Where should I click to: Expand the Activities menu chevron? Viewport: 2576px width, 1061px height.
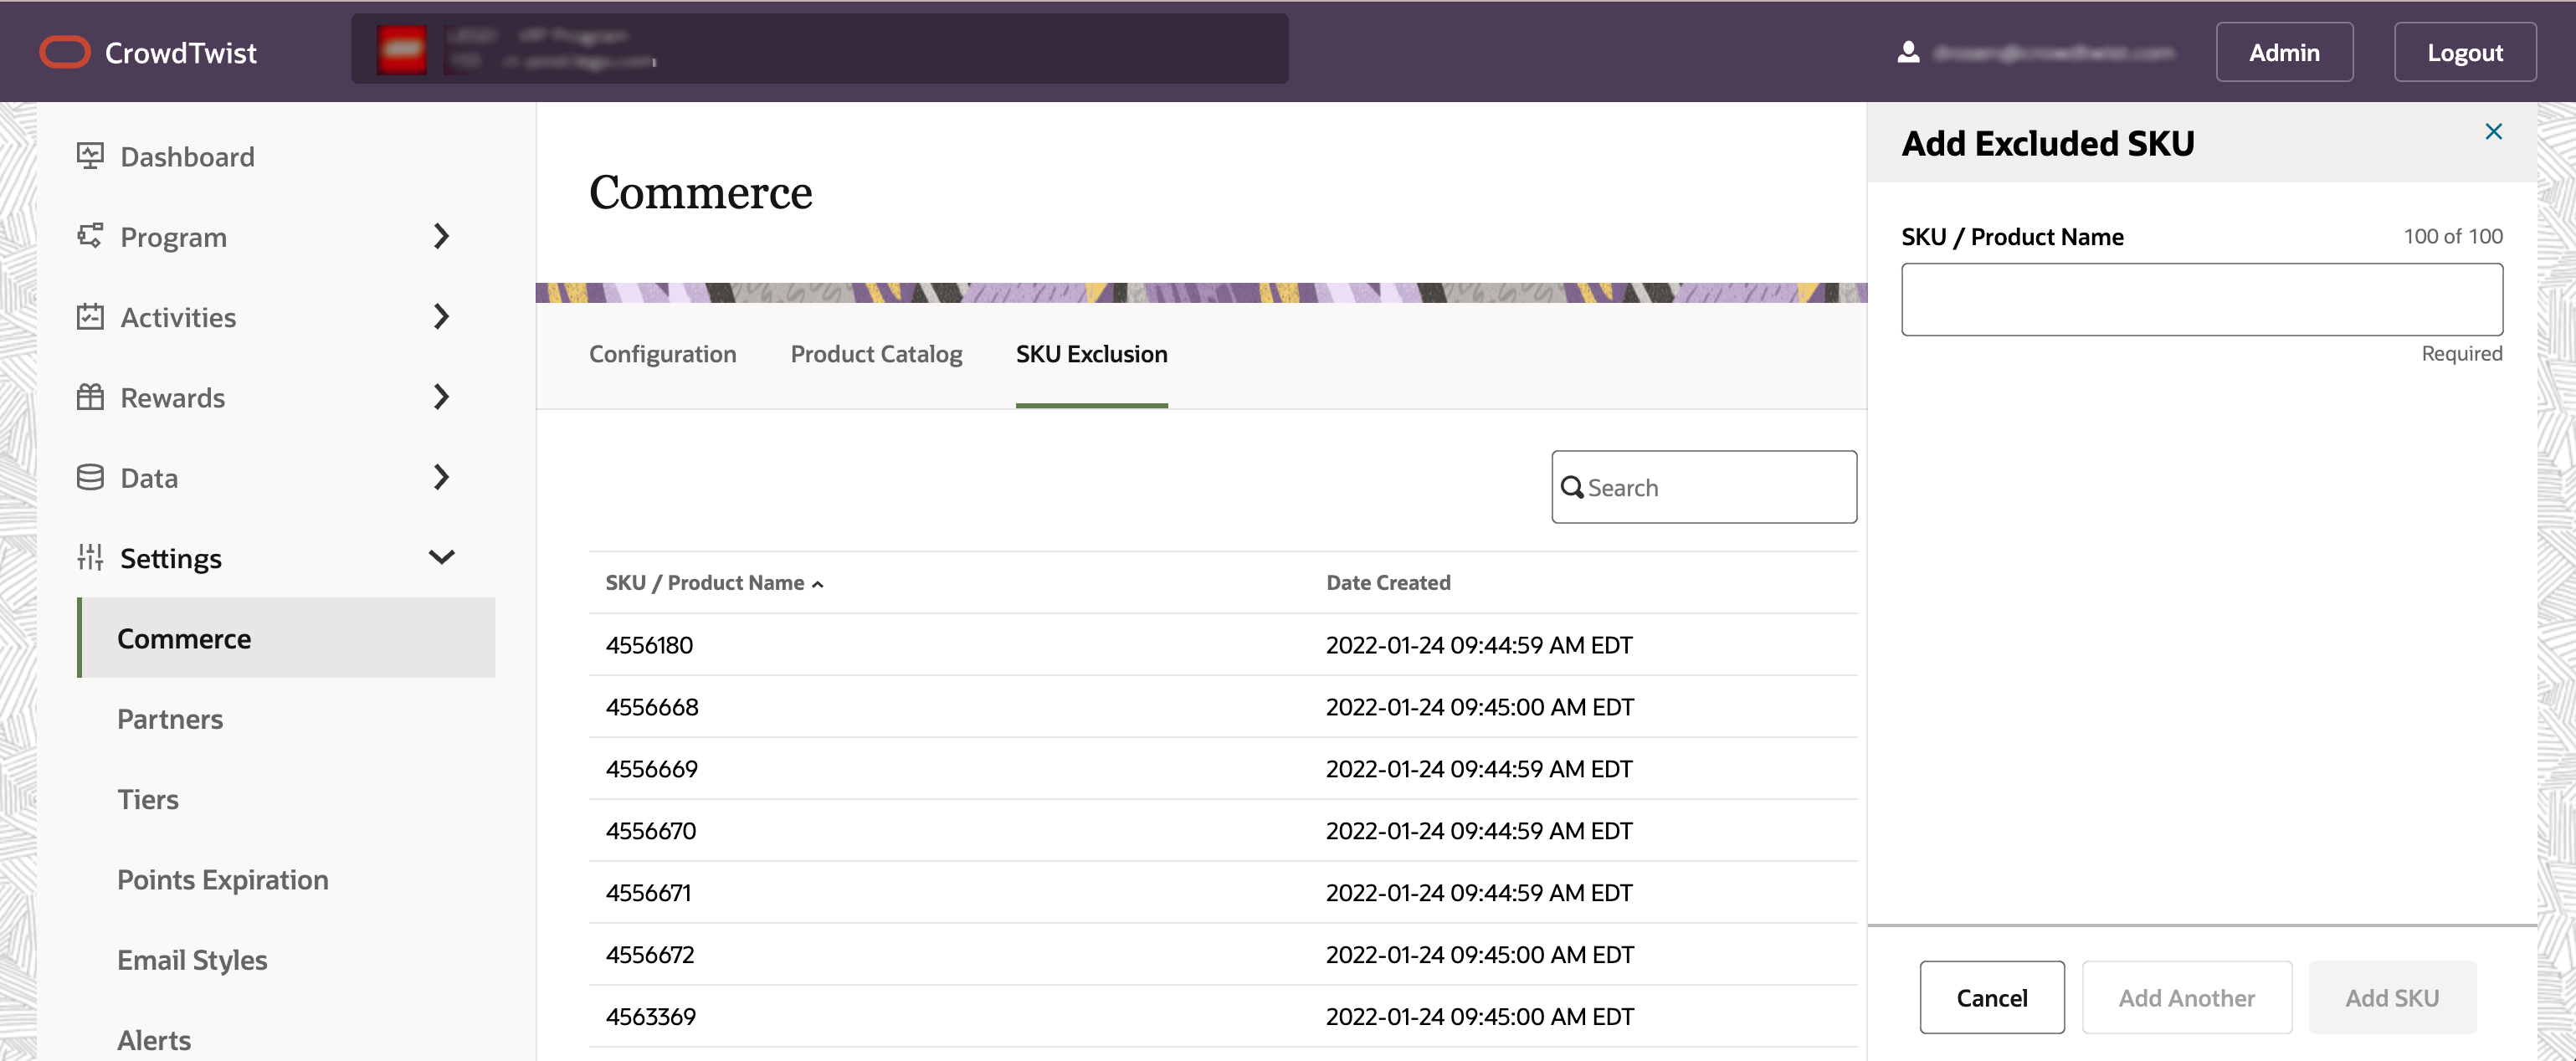(x=441, y=317)
